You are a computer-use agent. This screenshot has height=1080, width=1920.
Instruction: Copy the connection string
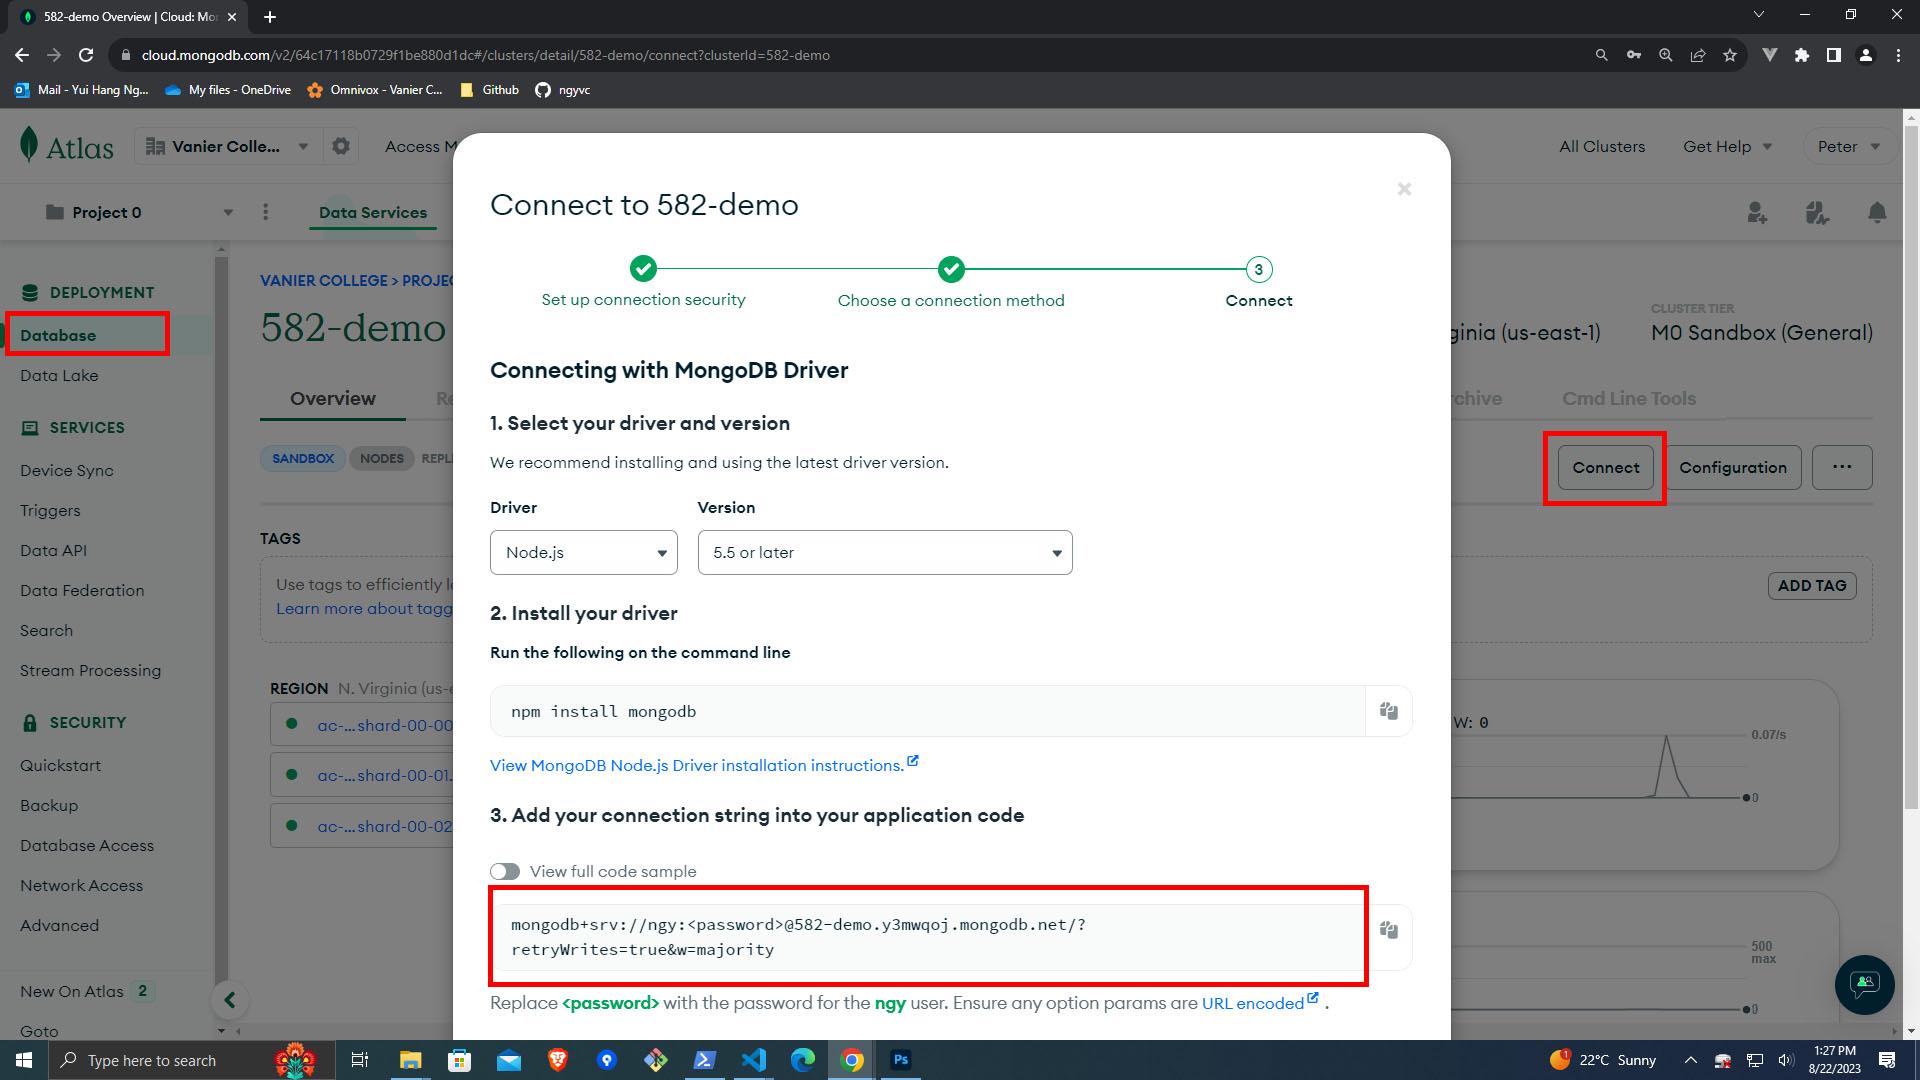(x=1388, y=930)
